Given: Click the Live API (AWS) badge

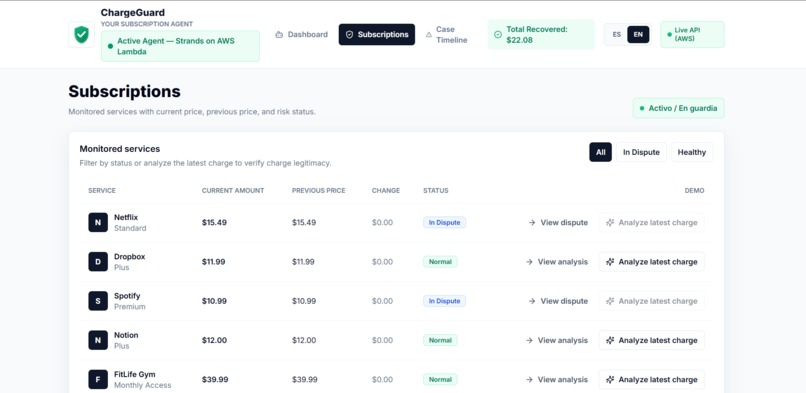Looking at the screenshot, I should click(692, 34).
